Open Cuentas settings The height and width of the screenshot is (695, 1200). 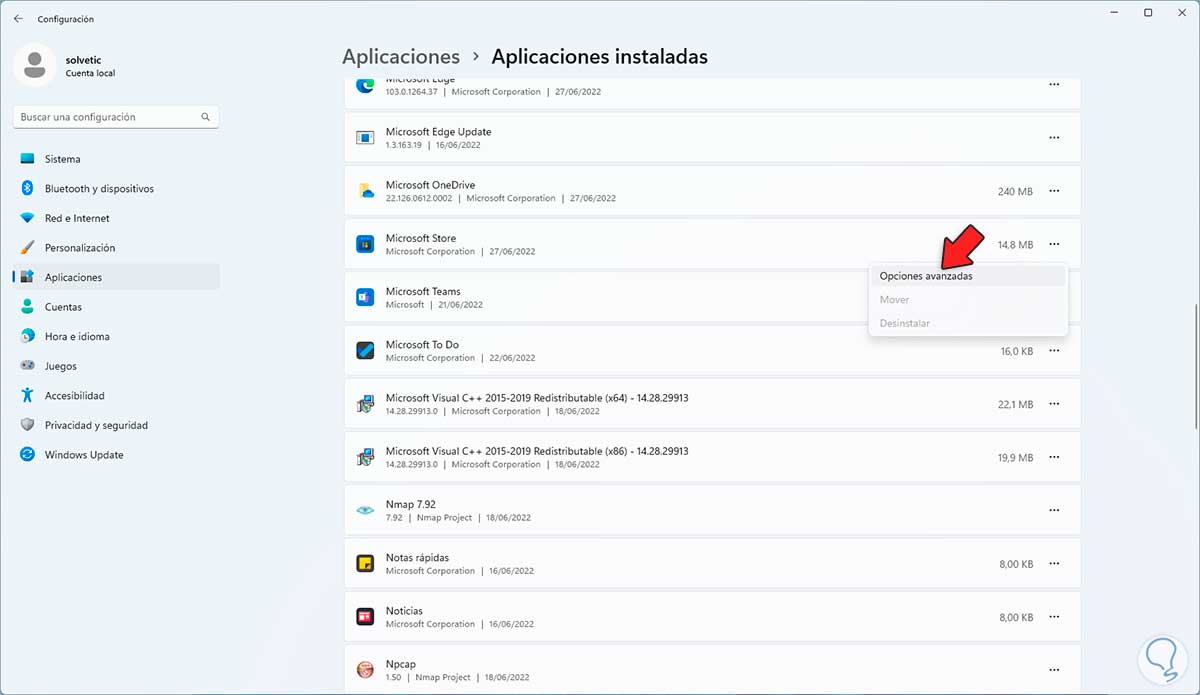(x=116, y=307)
